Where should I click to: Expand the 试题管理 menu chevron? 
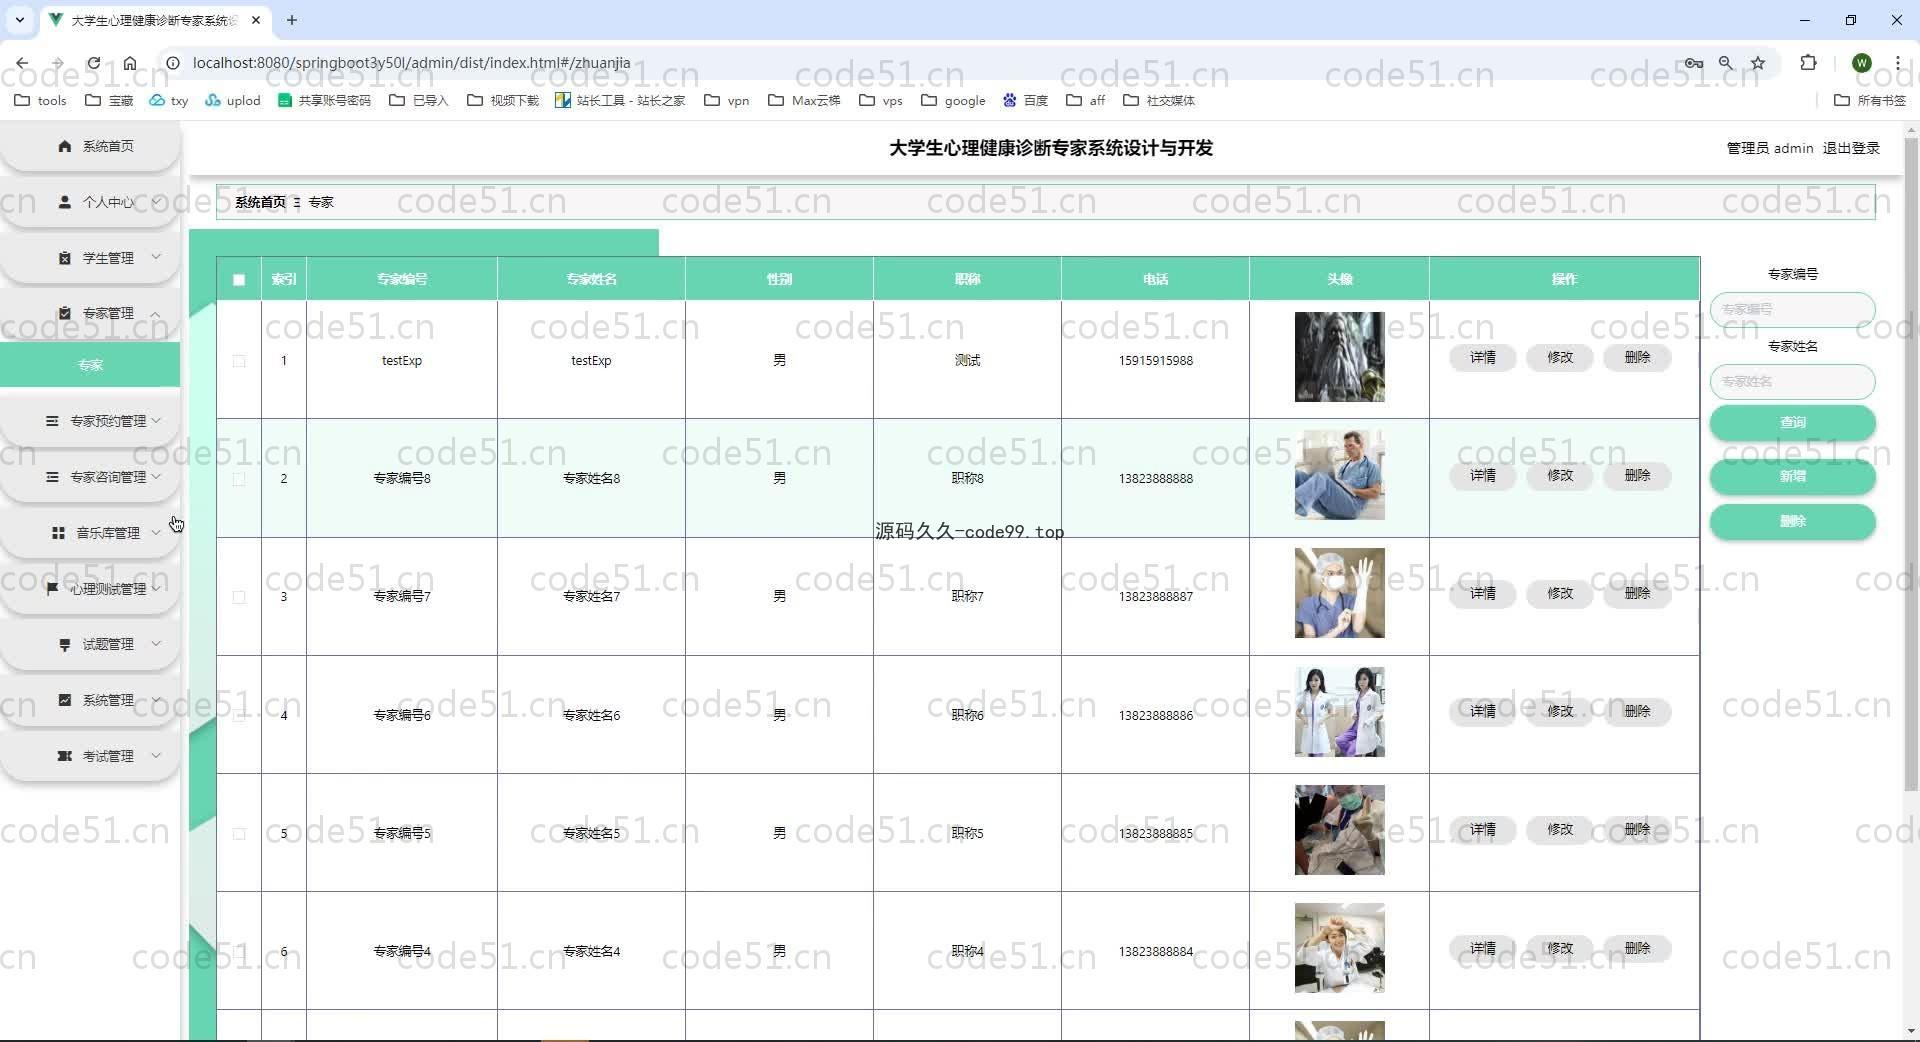(x=156, y=644)
